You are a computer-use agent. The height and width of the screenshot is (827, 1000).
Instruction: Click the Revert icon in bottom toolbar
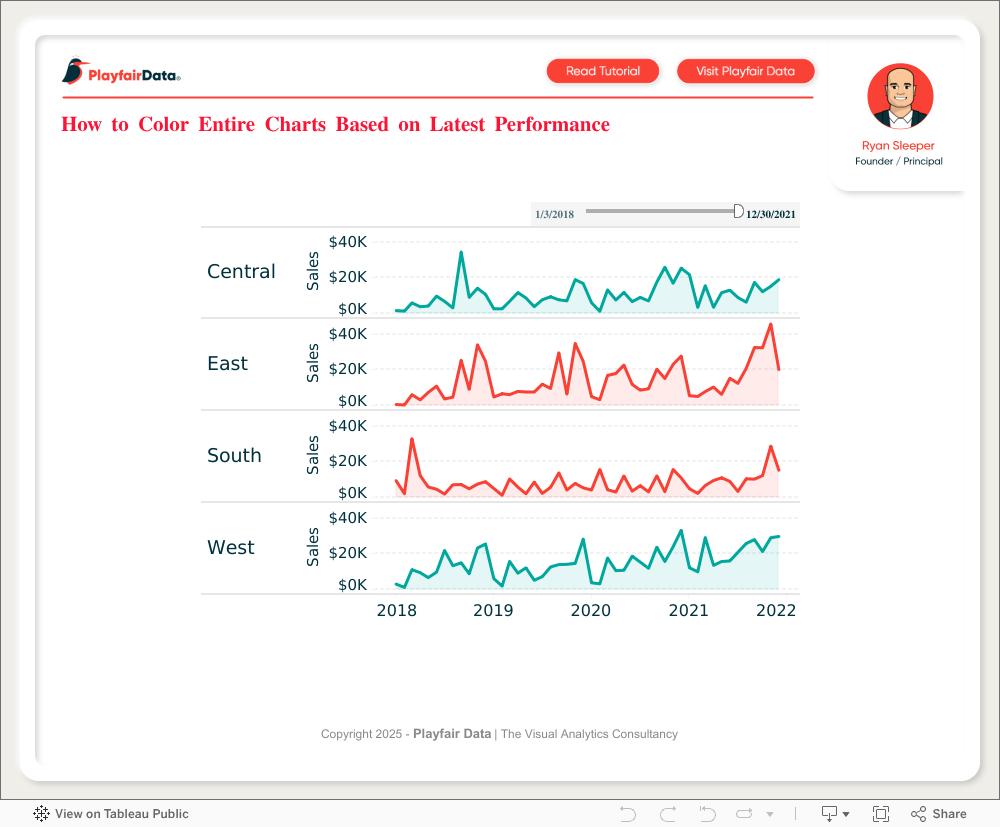(x=707, y=814)
